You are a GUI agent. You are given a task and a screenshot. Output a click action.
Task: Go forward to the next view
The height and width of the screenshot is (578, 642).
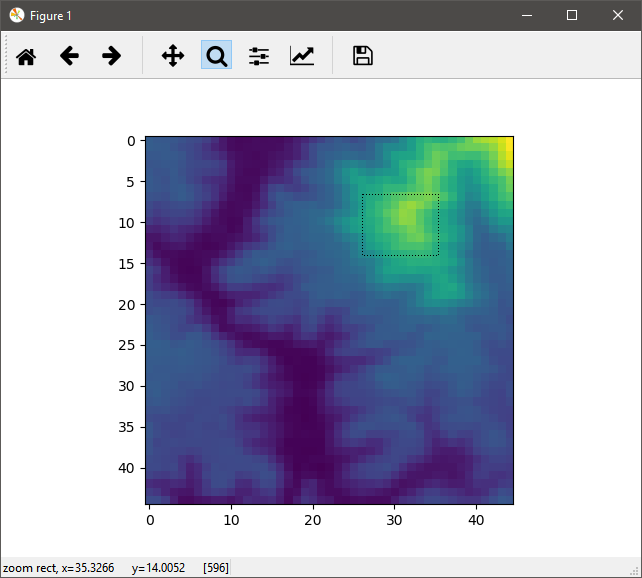[112, 56]
